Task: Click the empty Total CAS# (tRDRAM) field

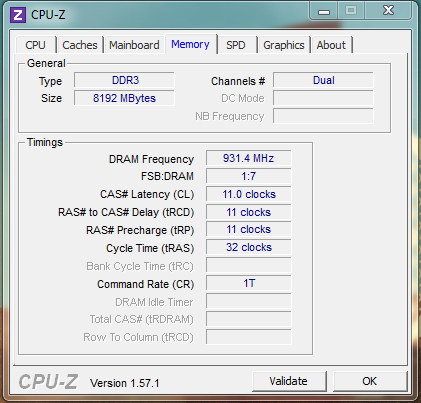Action: [x=249, y=319]
